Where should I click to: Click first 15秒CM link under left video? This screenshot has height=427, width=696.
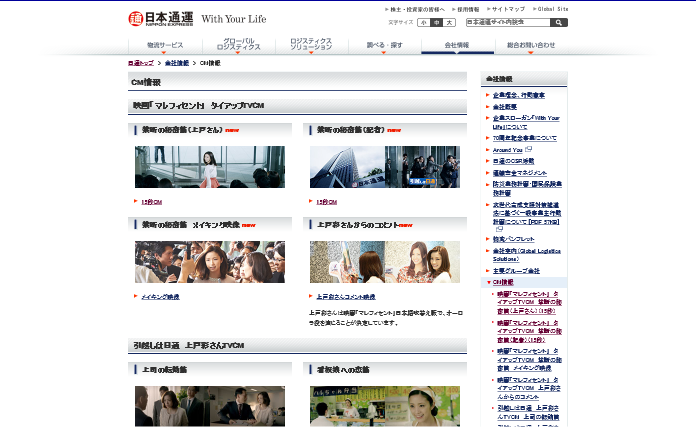[151, 202]
